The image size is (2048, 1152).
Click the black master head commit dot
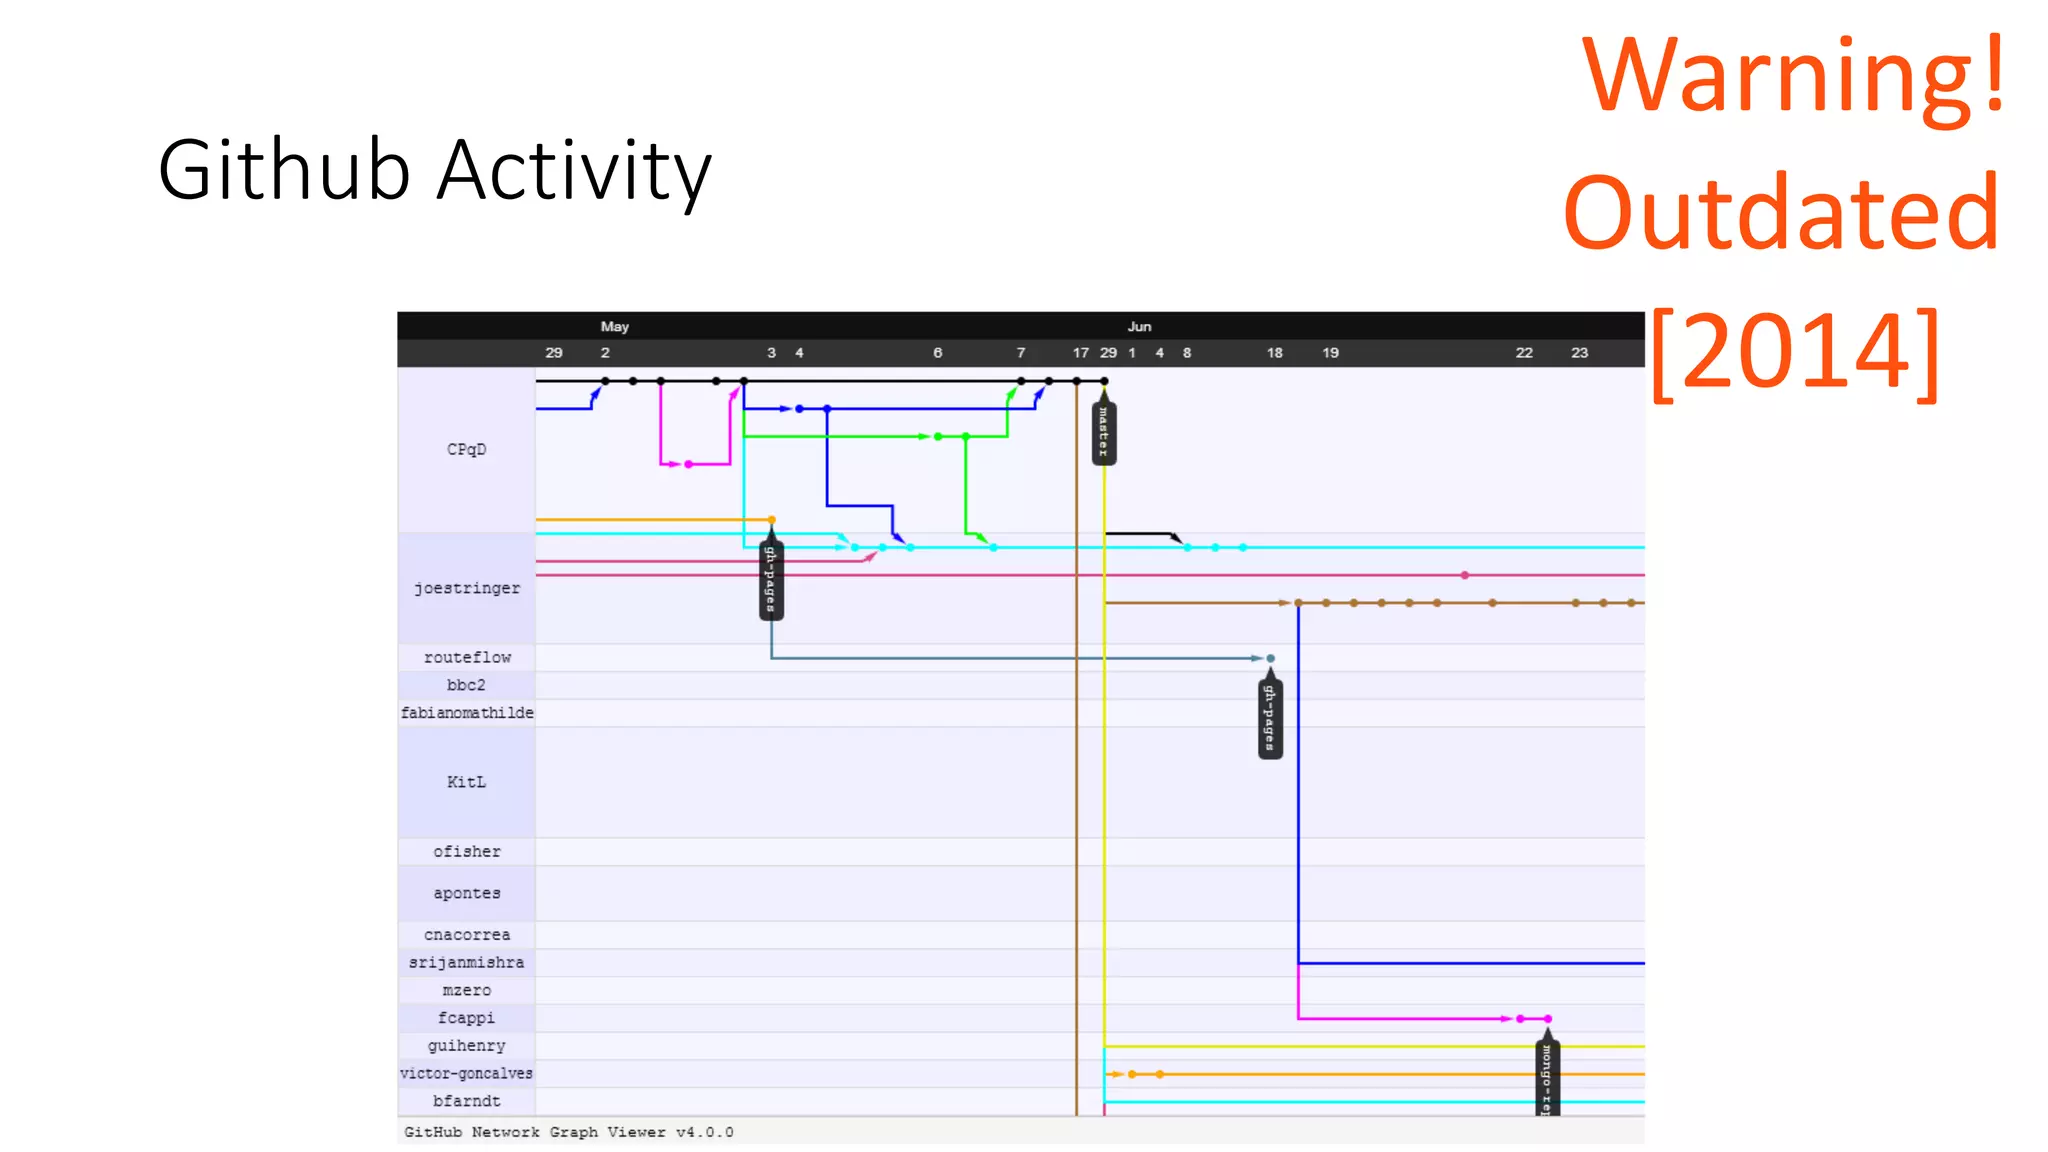(x=1104, y=381)
